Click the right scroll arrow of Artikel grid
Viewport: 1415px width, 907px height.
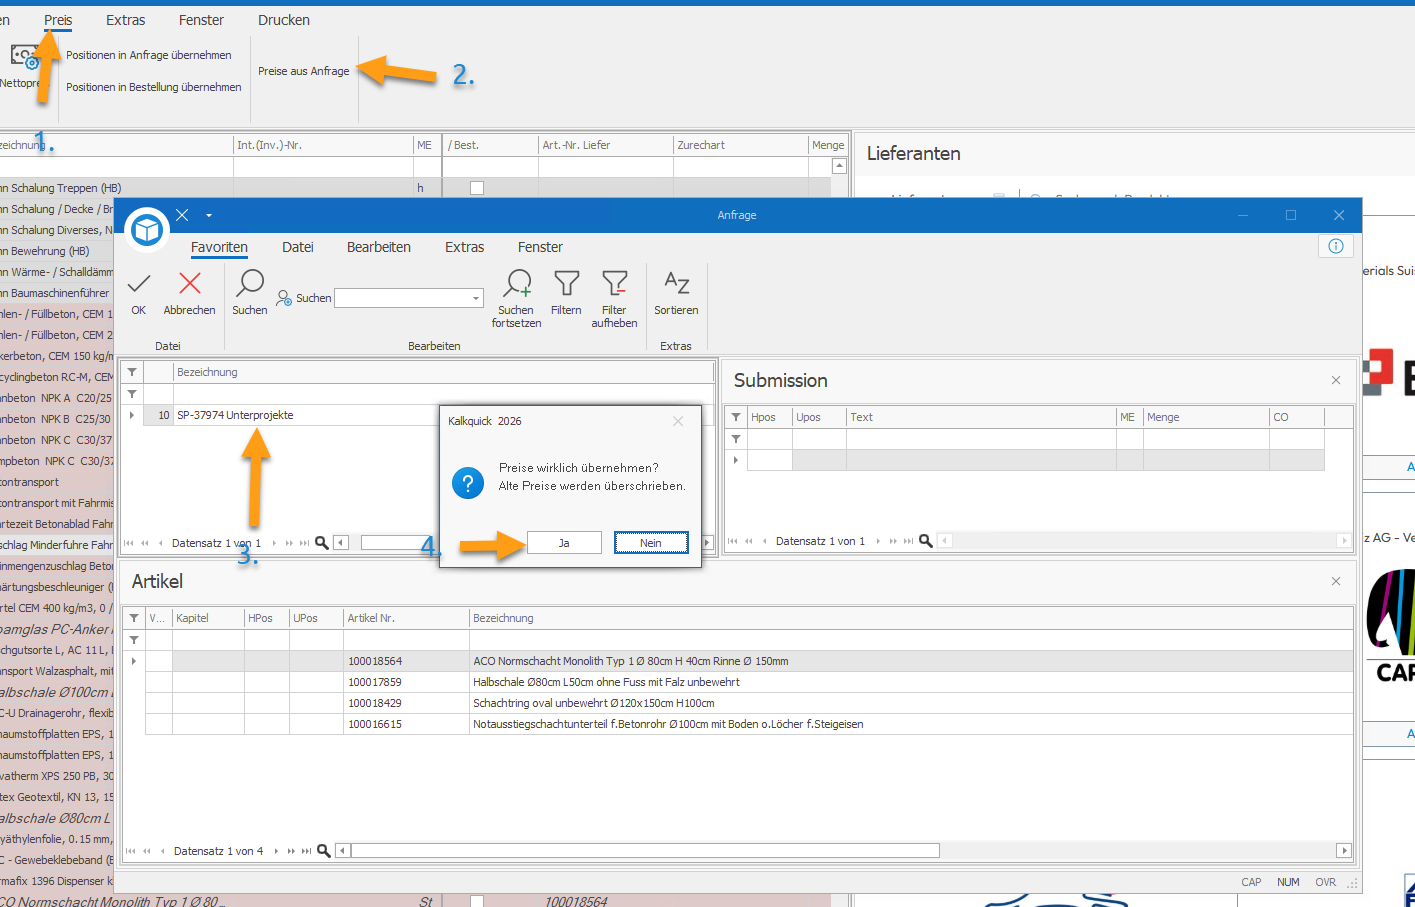pos(1344,851)
